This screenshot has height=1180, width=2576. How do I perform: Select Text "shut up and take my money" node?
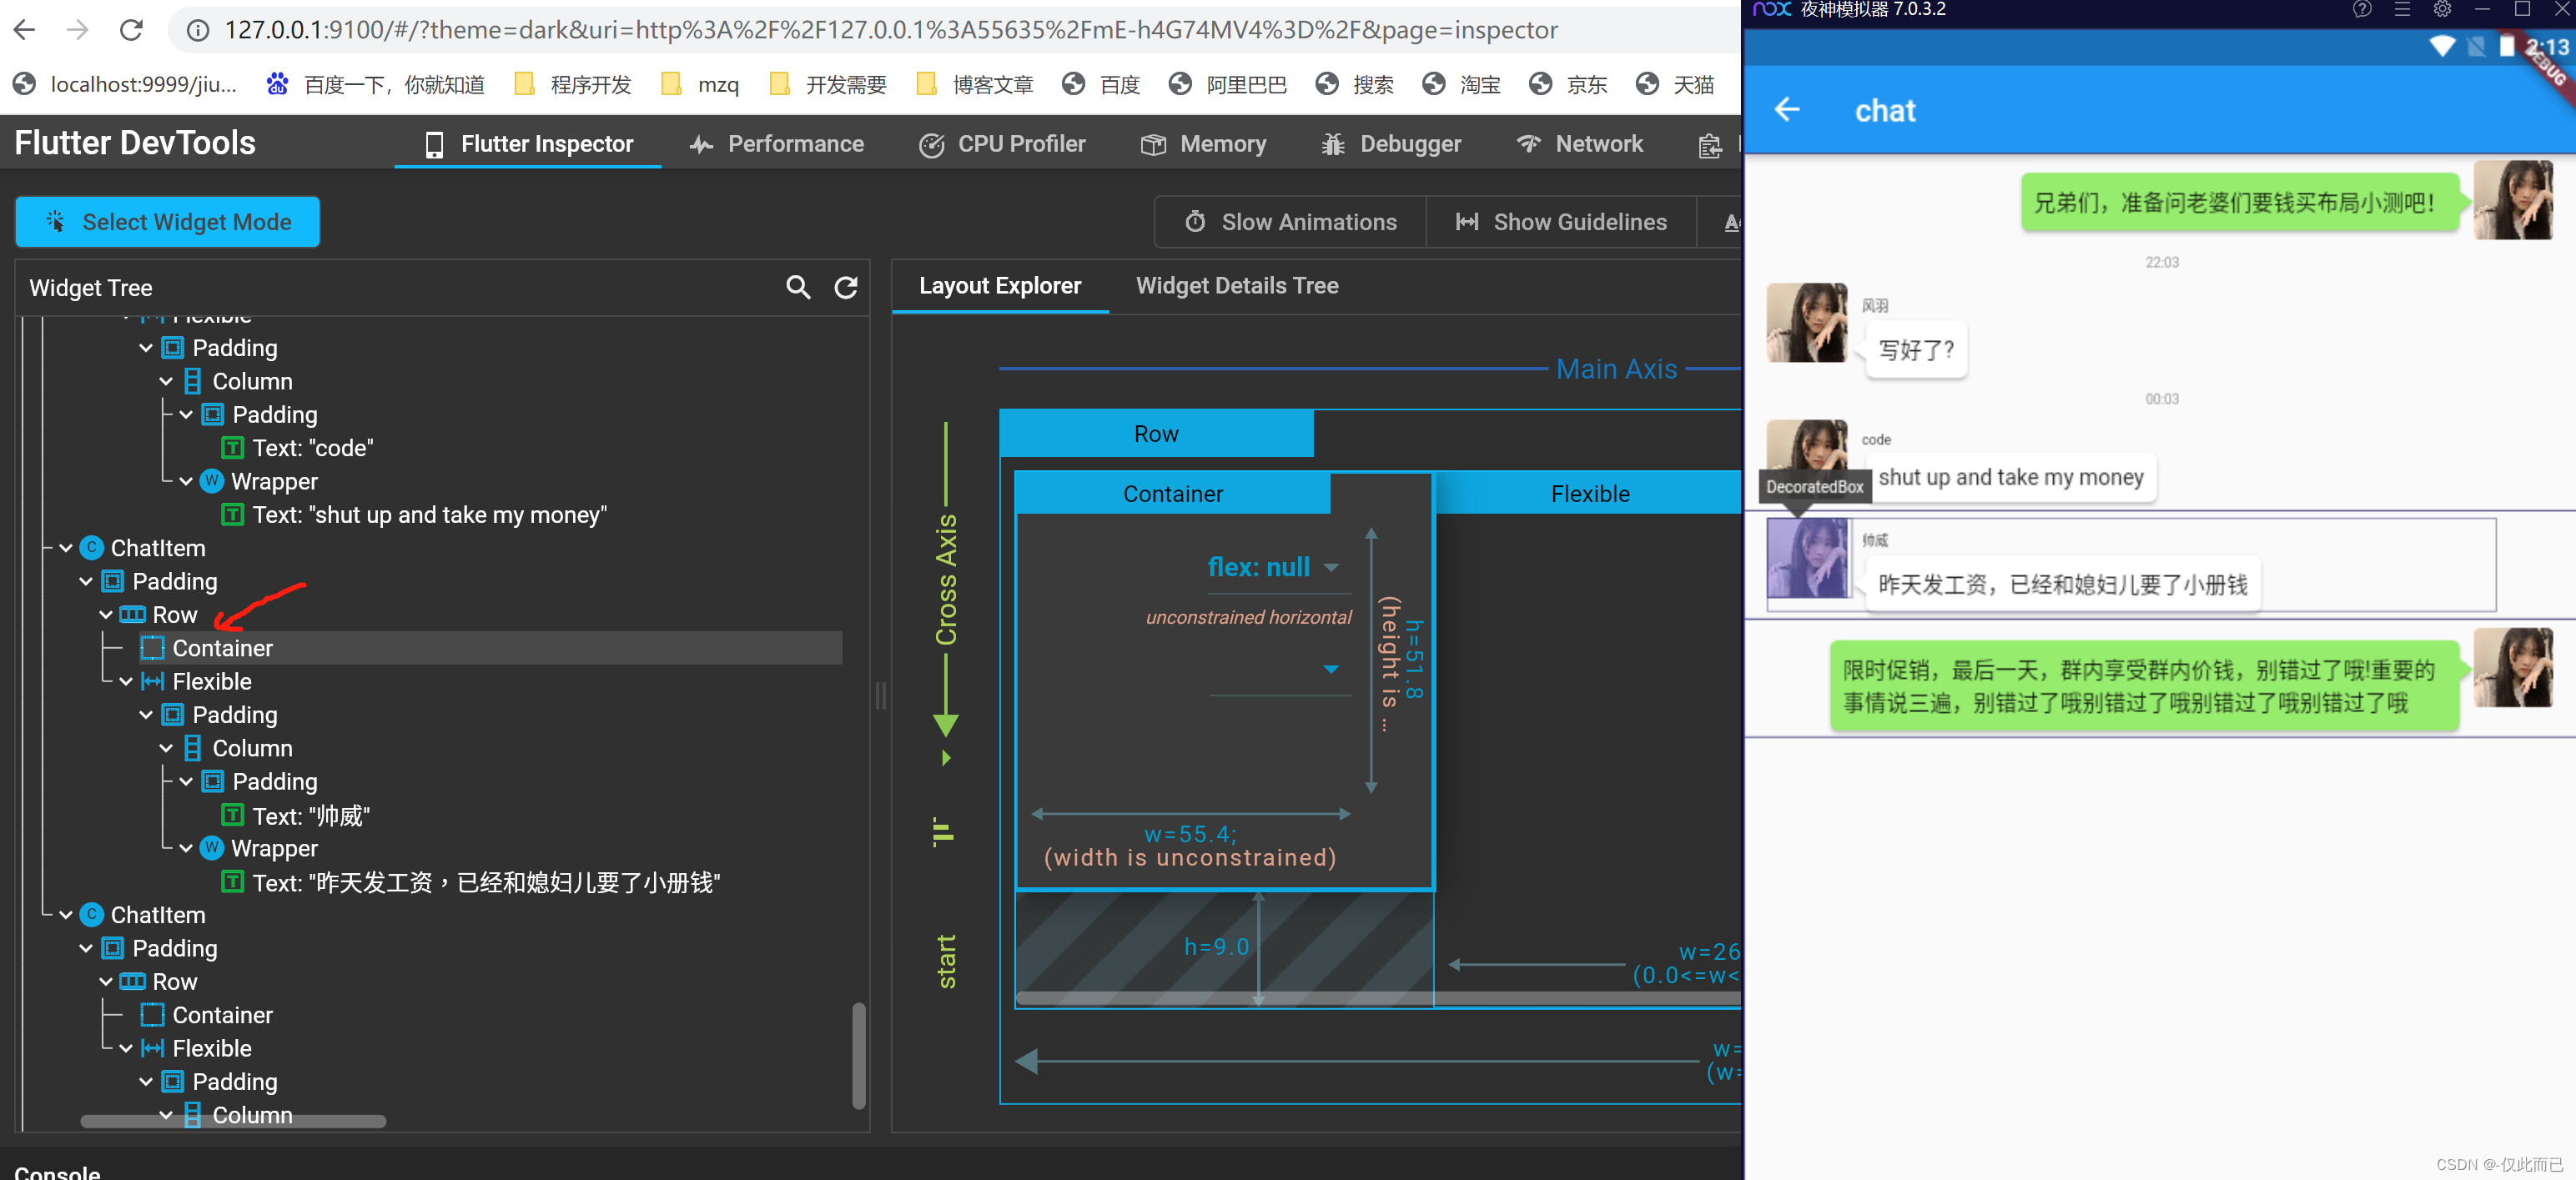tap(429, 515)
